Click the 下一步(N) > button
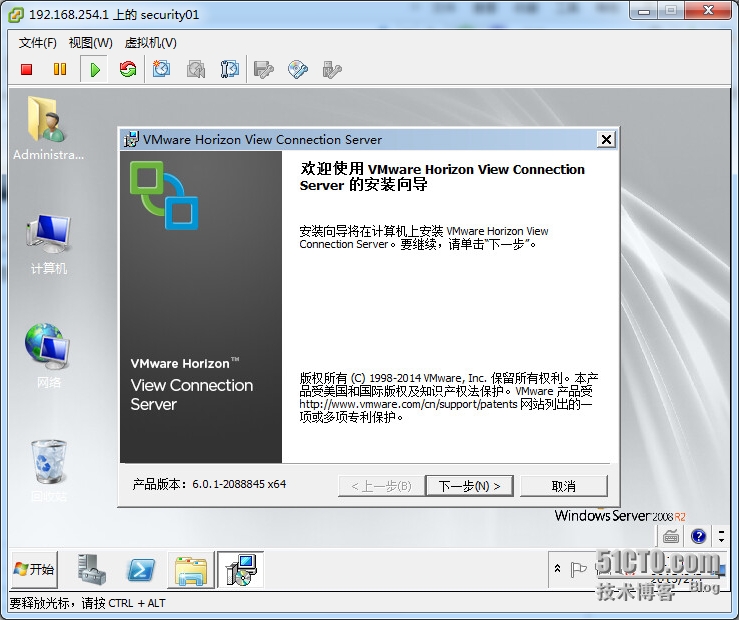The image size is (739, 620). (469, 486)
